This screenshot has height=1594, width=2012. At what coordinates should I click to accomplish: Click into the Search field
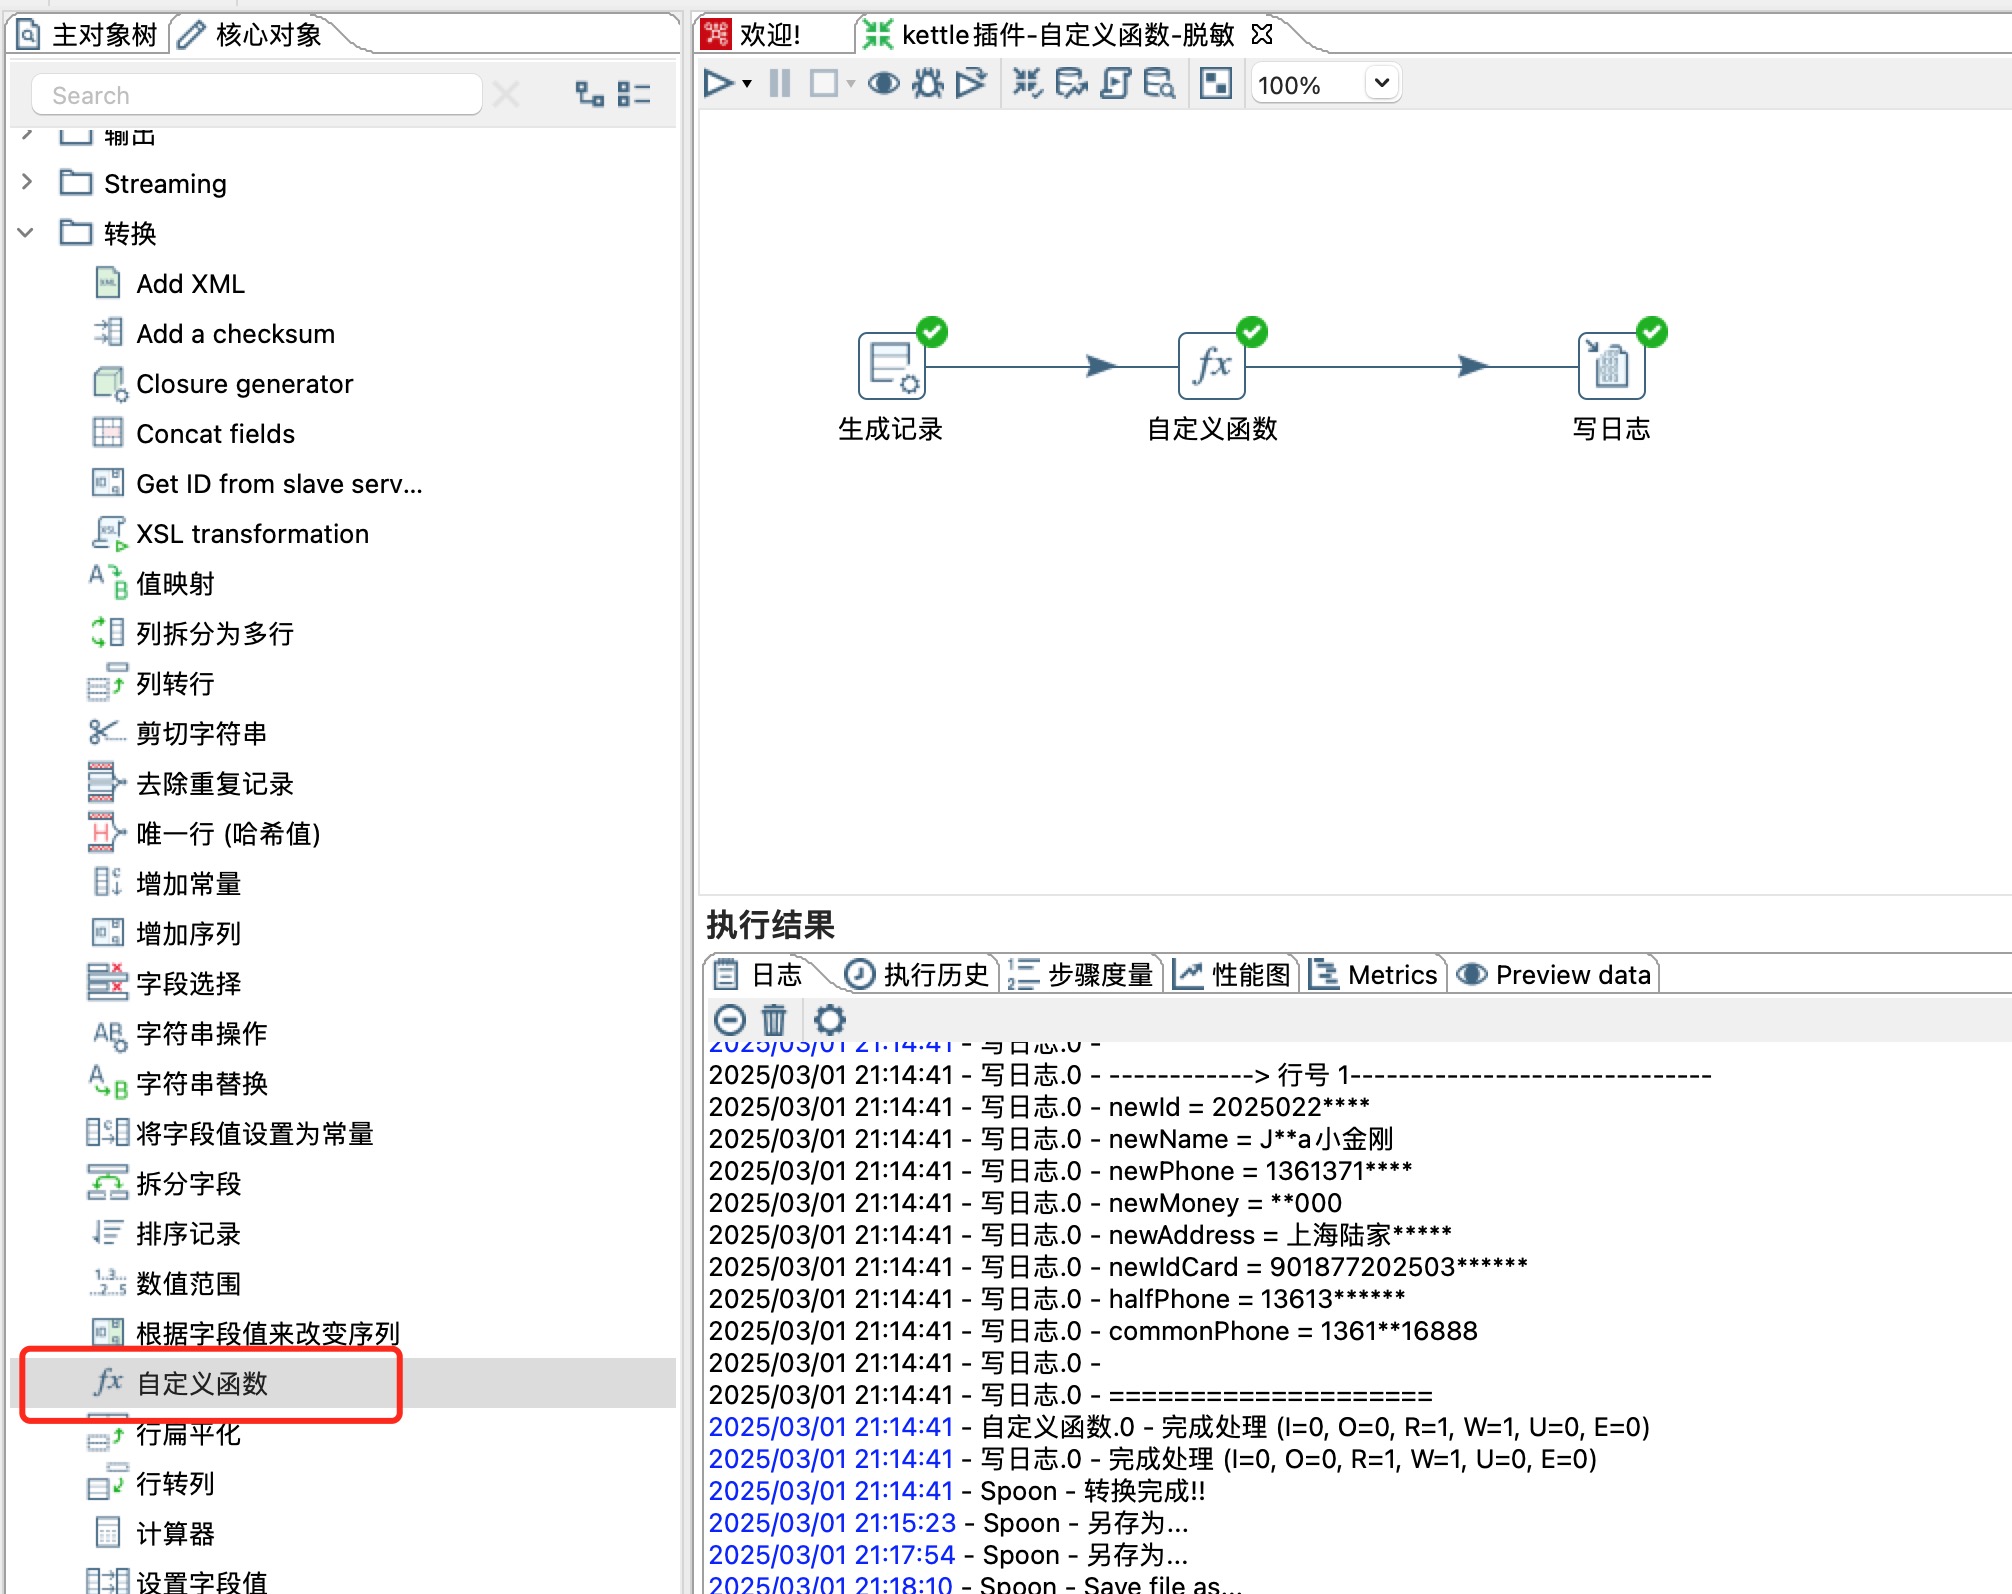(257, 95)
